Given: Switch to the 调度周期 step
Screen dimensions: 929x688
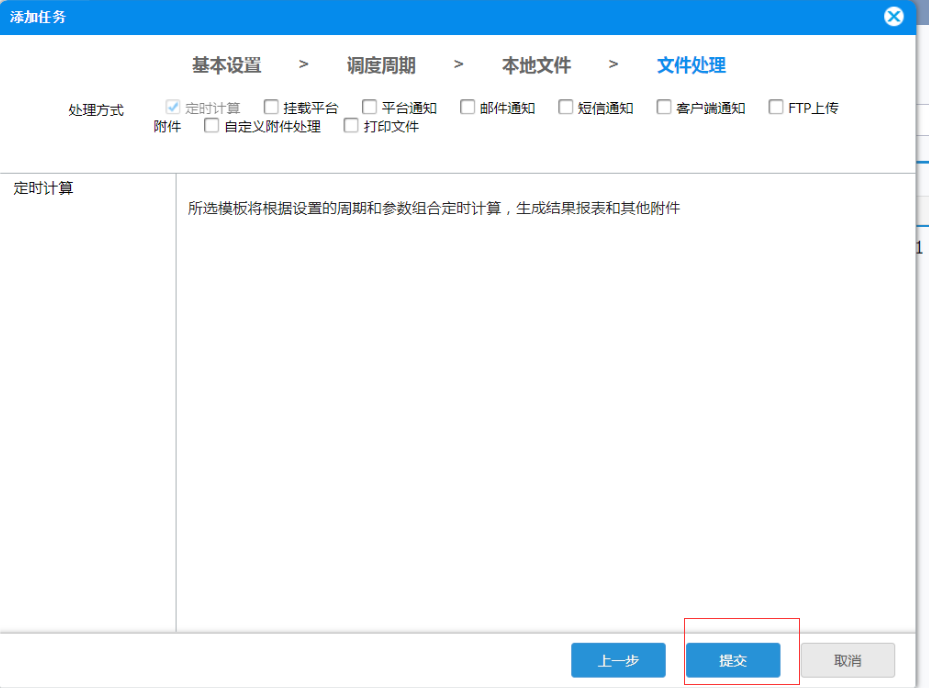Looking at the screenshot, I should click(381, 65).
